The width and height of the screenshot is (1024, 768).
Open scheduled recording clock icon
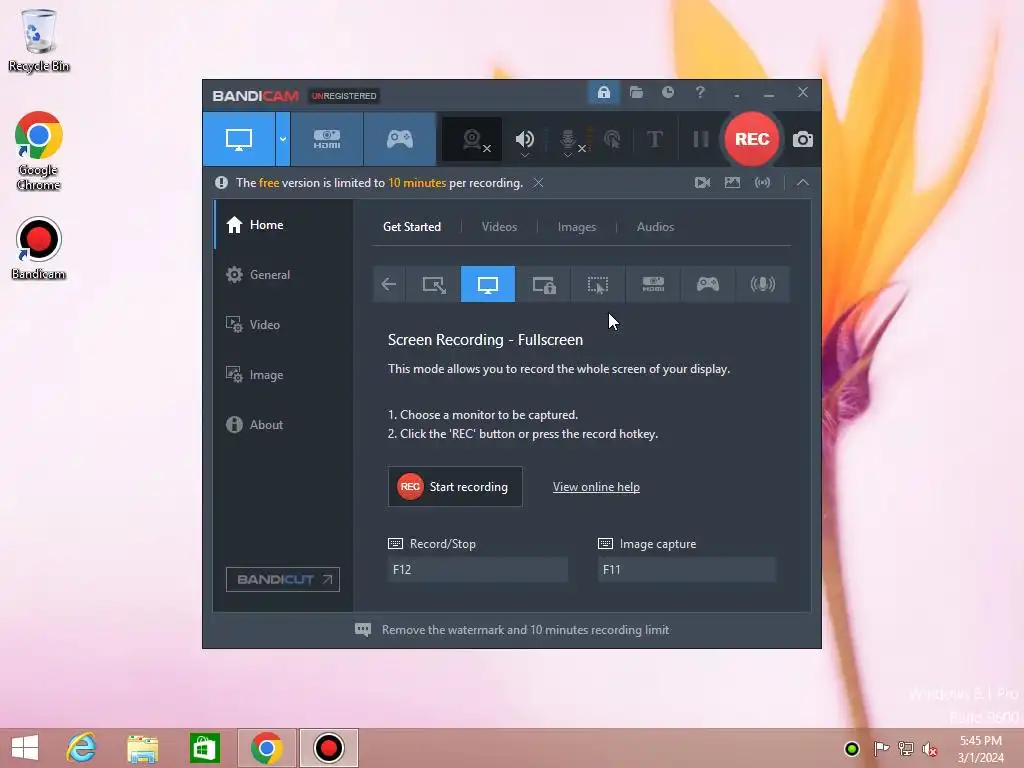[667, 93]
